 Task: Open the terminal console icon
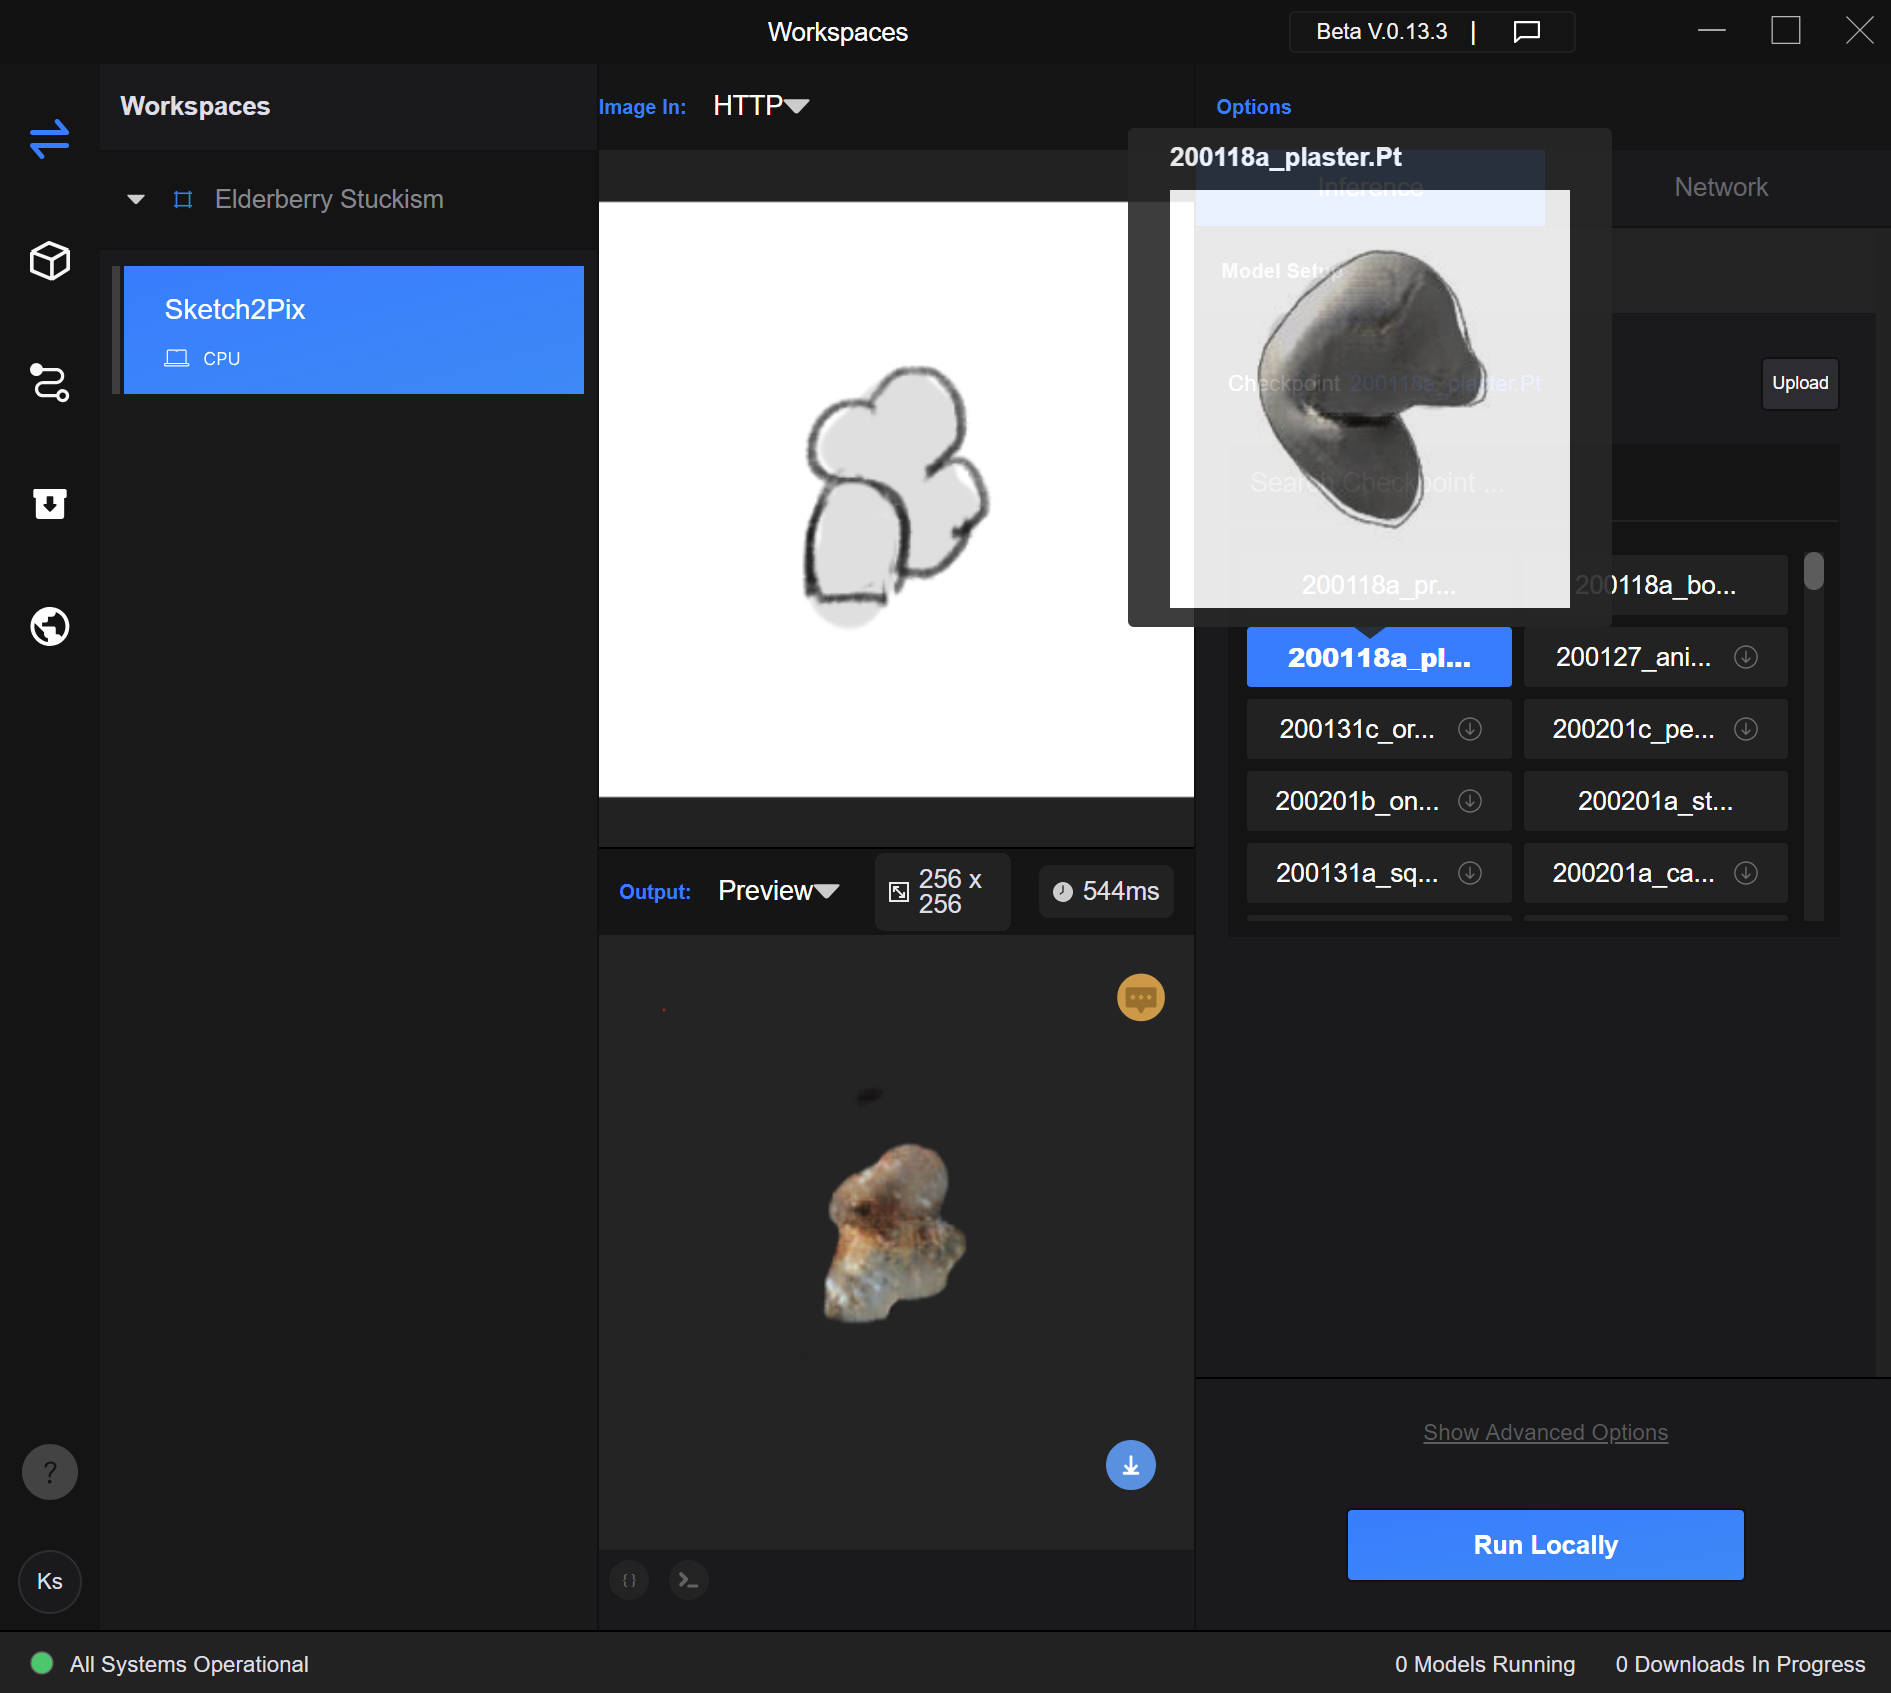tap(688, 1580)
